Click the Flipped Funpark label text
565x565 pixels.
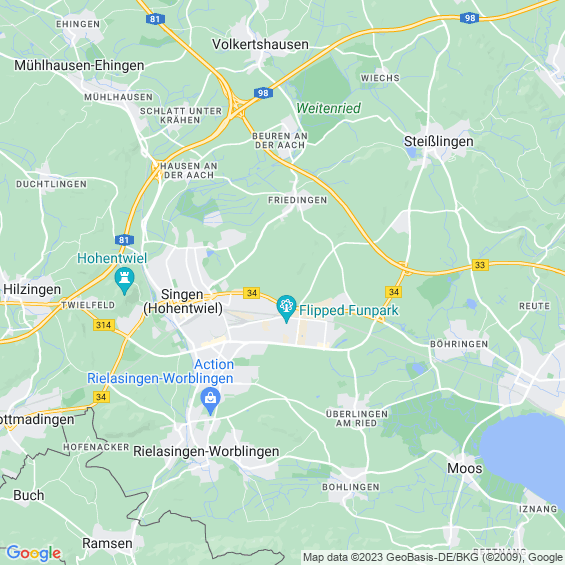pyautogui.click(x=349, y=310)
